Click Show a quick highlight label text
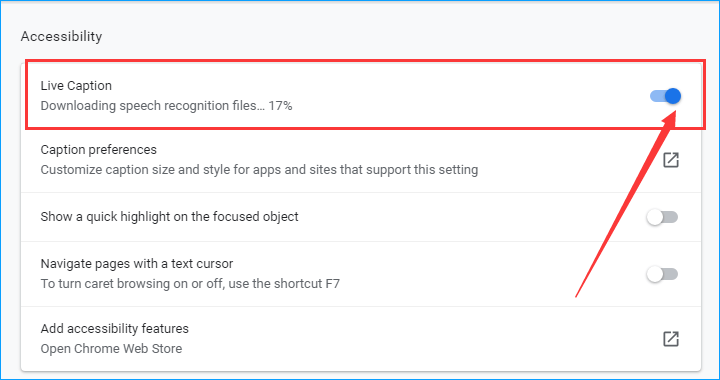 [169, 217]
